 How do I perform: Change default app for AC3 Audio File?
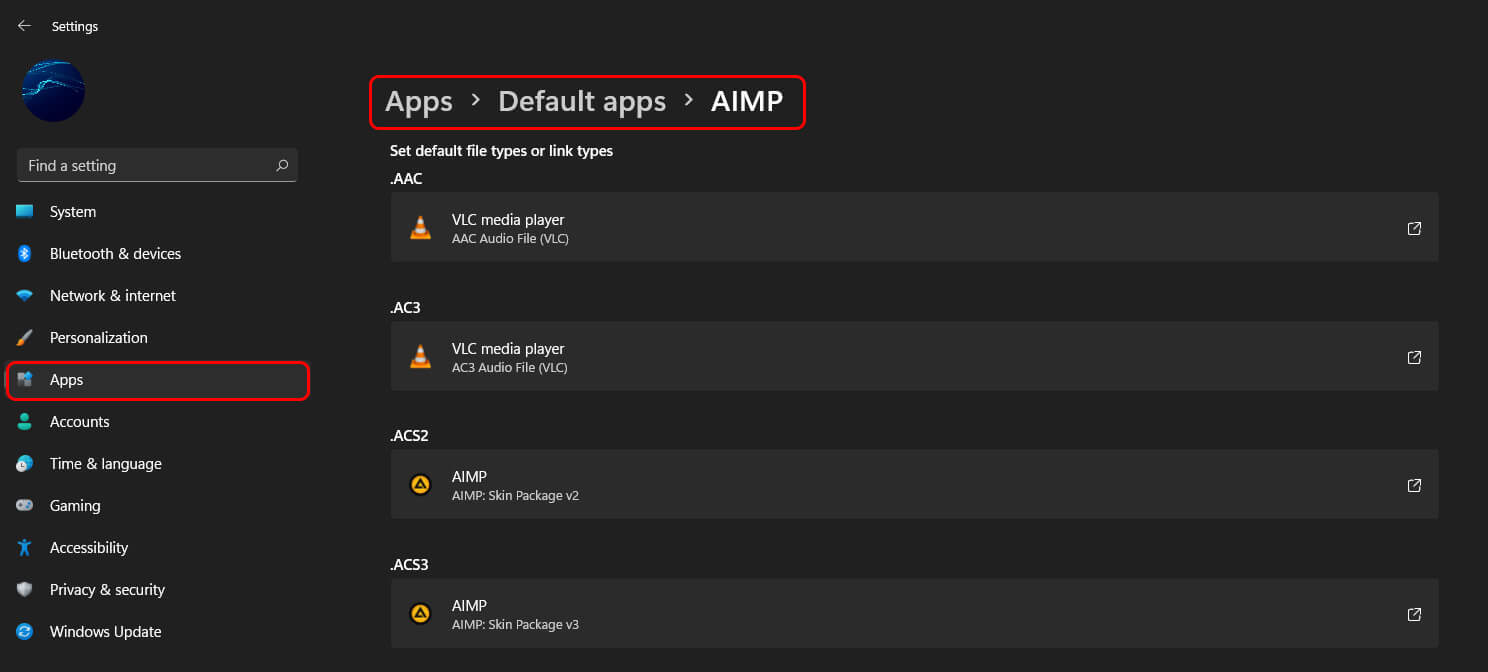tap(914, 357)
